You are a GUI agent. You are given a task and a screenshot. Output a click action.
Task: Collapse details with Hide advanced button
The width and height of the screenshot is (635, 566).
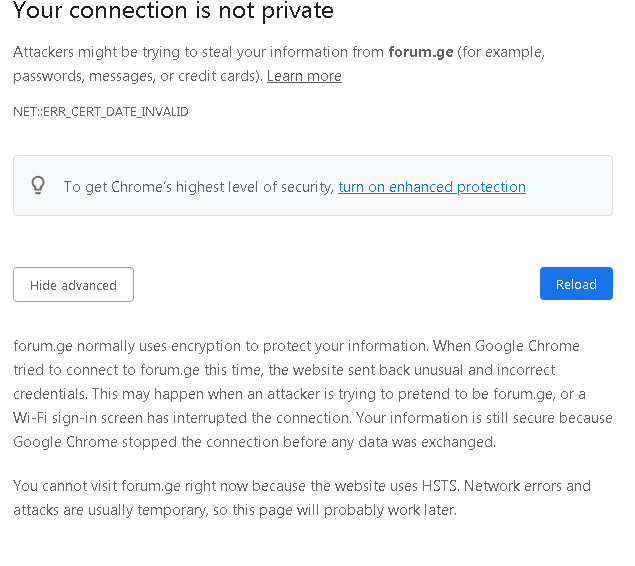click(73, 285)
